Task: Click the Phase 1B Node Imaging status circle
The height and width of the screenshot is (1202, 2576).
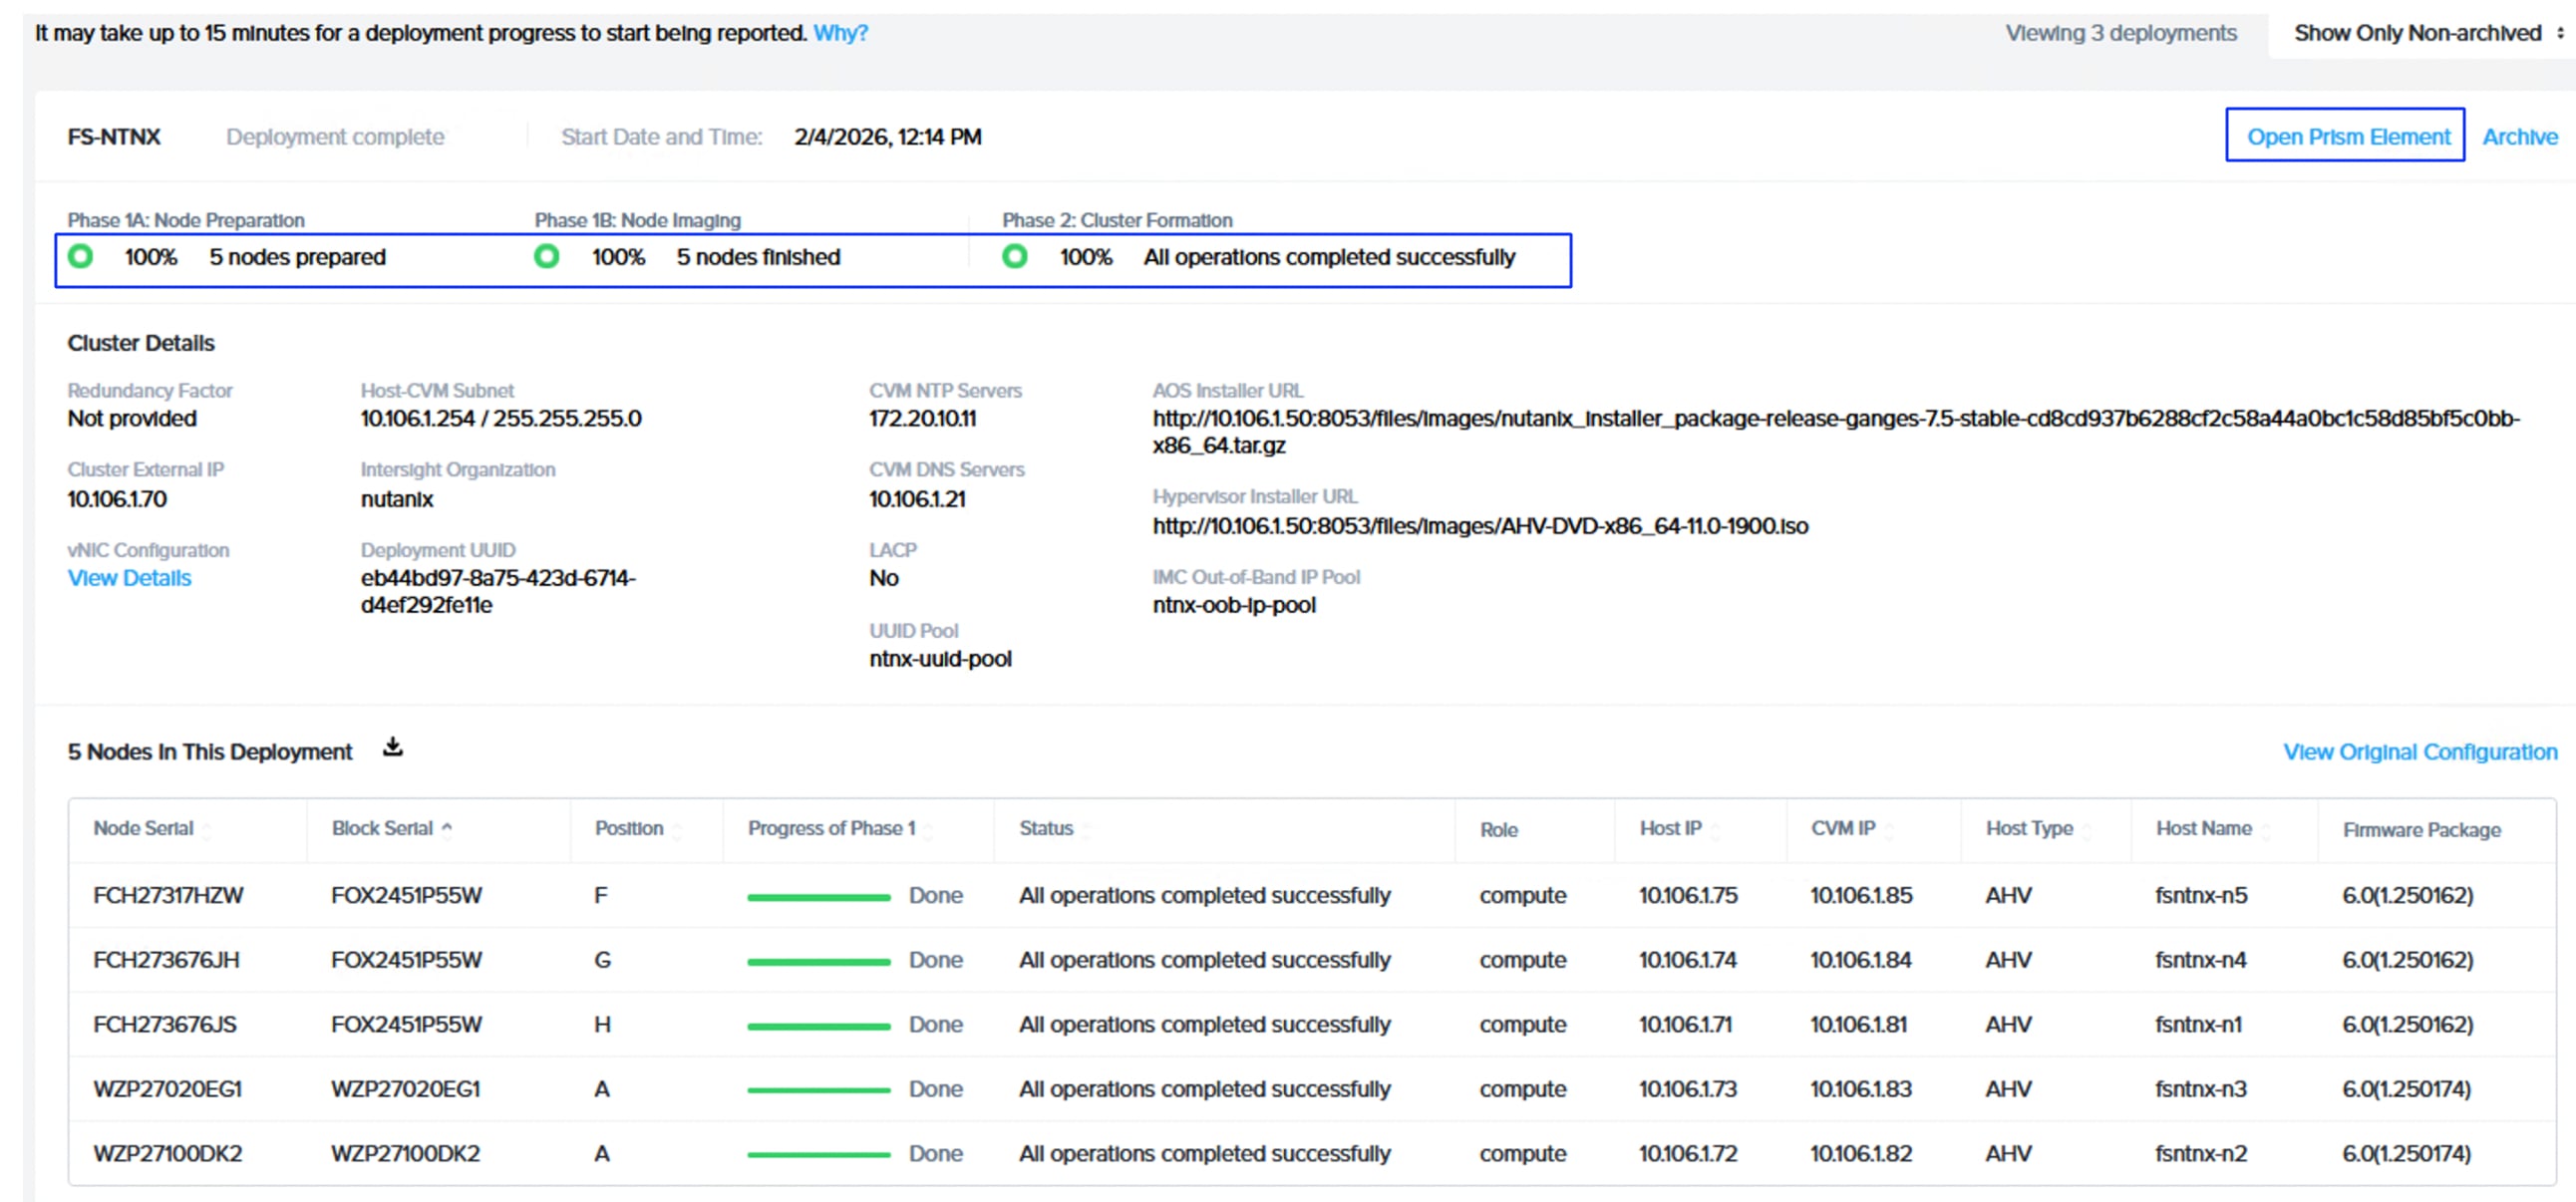Action: pyautogui.click(x=546, y=256)
